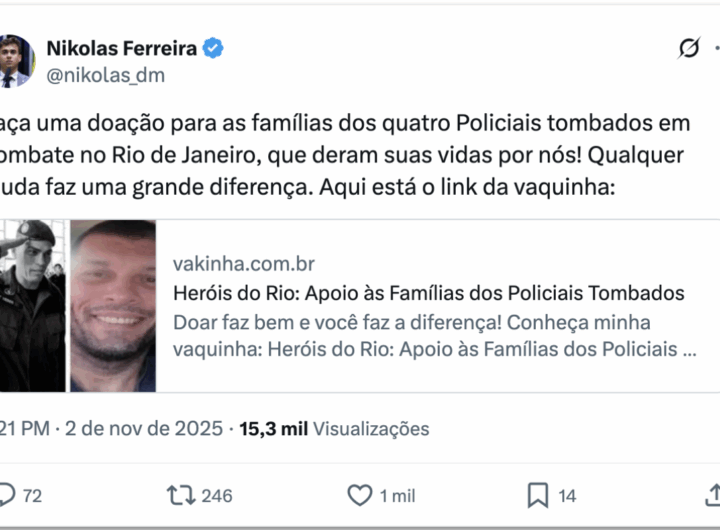Viewport: 720px width, 530px height.
Task: Click the 246 repost count
Action: 216,495
